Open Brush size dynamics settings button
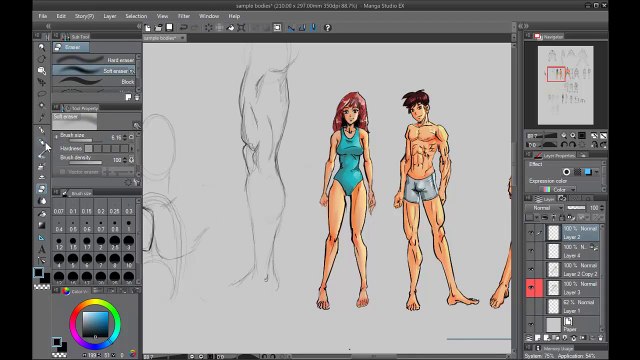 click(131, 137)
